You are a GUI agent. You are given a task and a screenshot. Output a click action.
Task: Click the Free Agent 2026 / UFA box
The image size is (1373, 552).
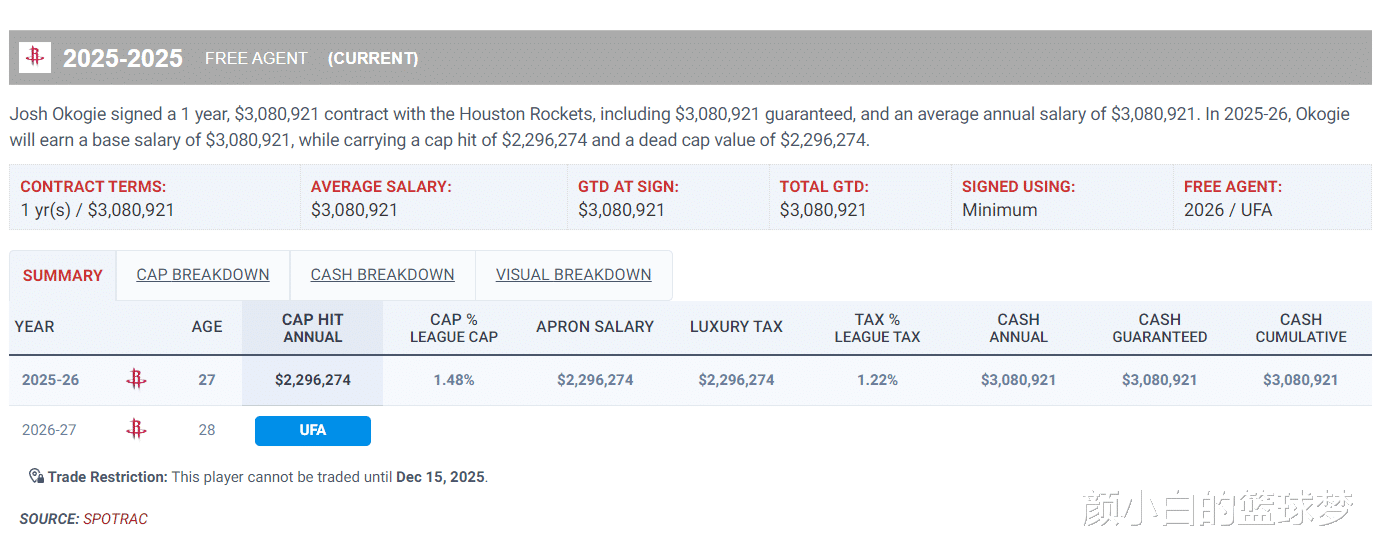point(1271,198)
